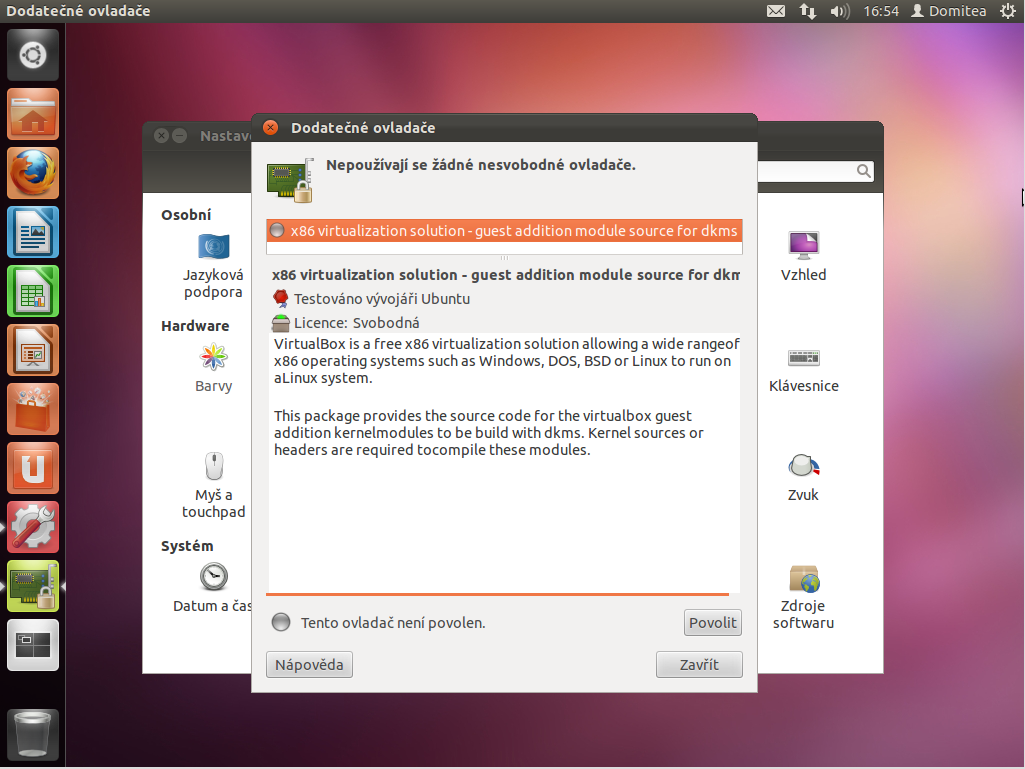Open Zdroje softwaru settings

tap(803, 578)
